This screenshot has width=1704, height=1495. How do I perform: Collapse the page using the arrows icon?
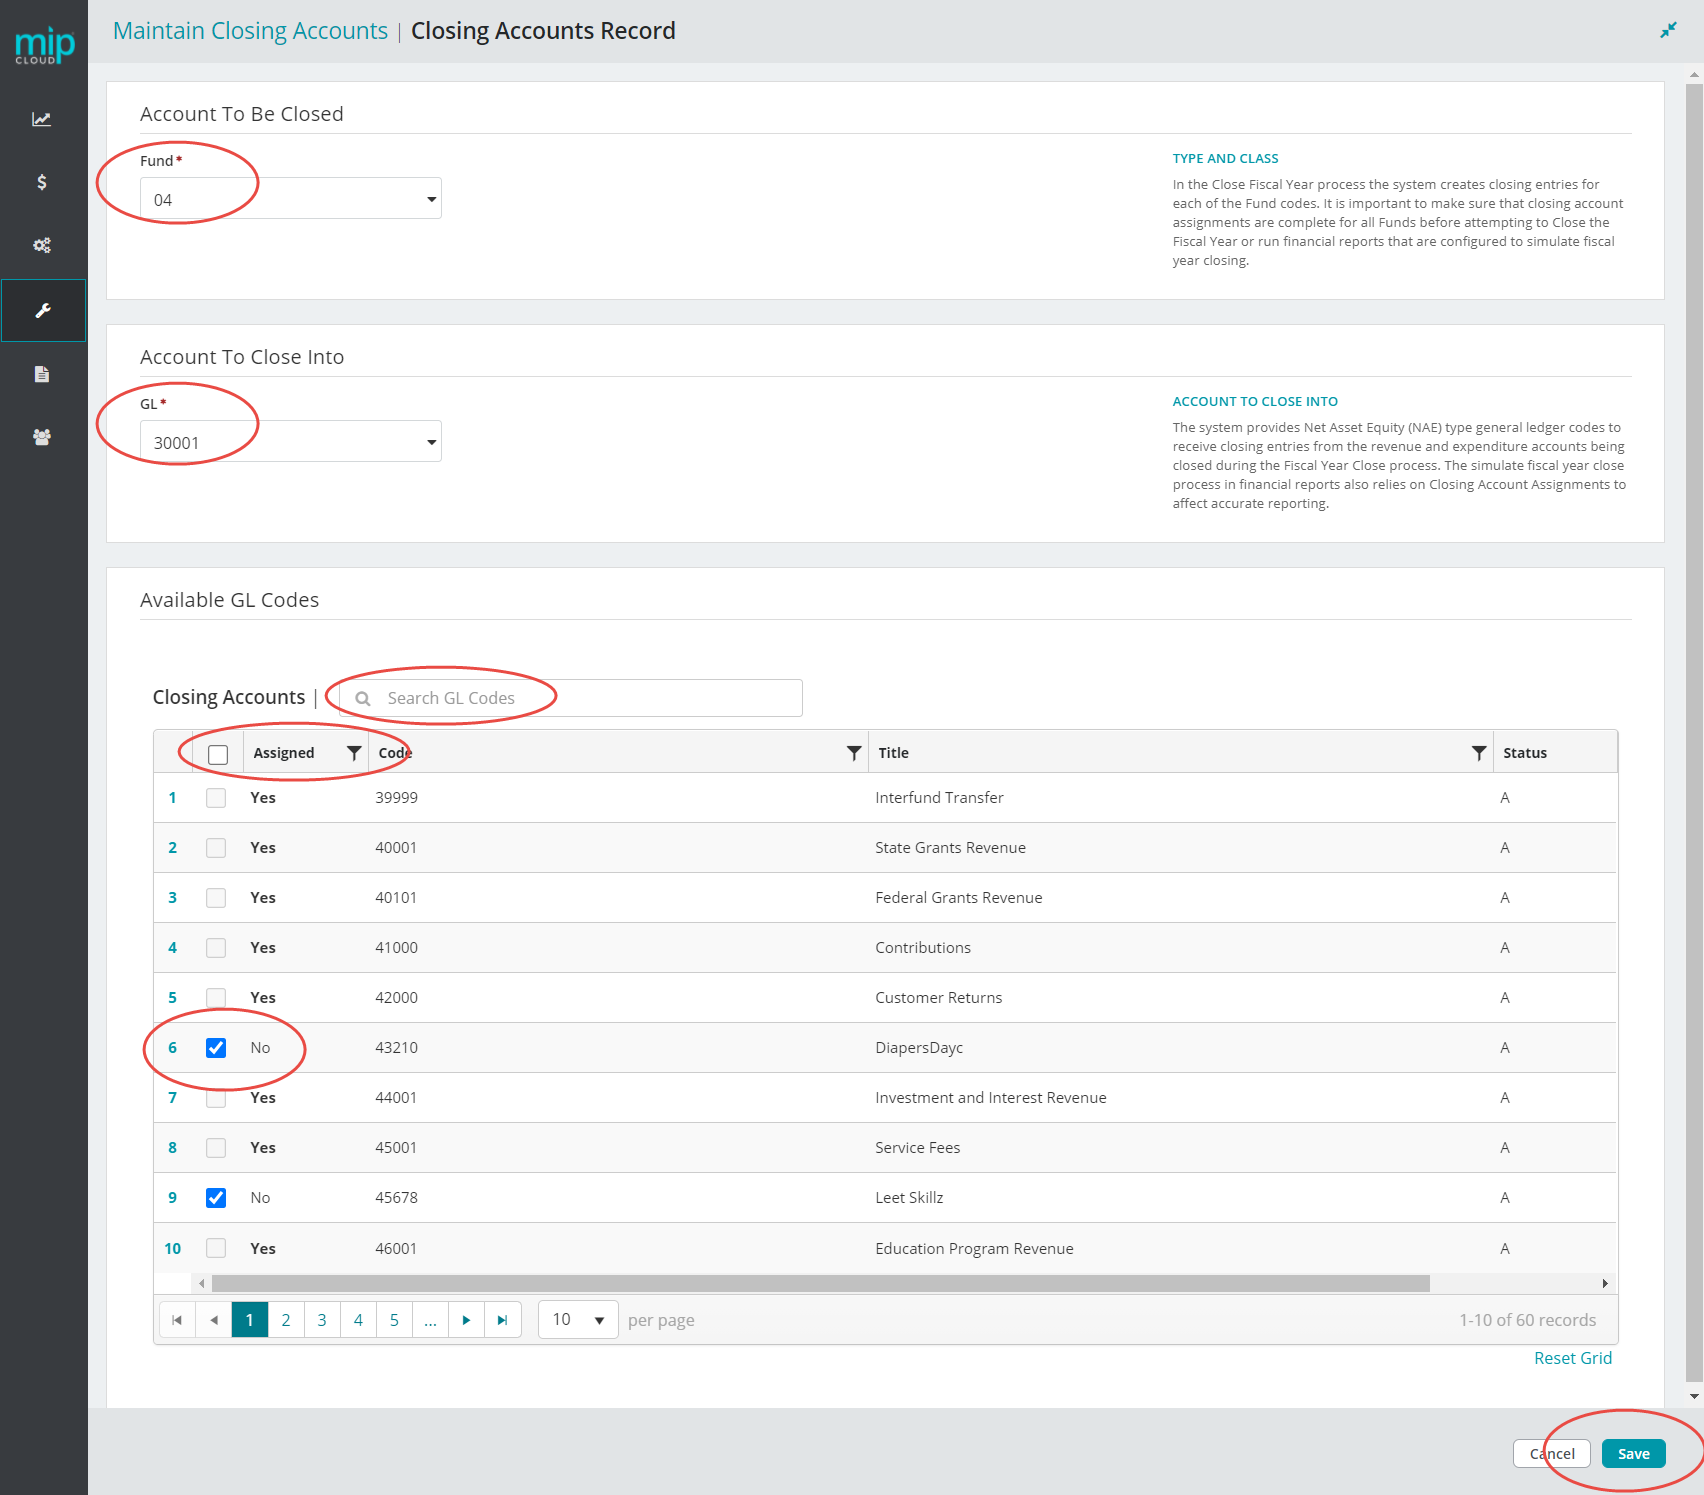[1667, 30]
